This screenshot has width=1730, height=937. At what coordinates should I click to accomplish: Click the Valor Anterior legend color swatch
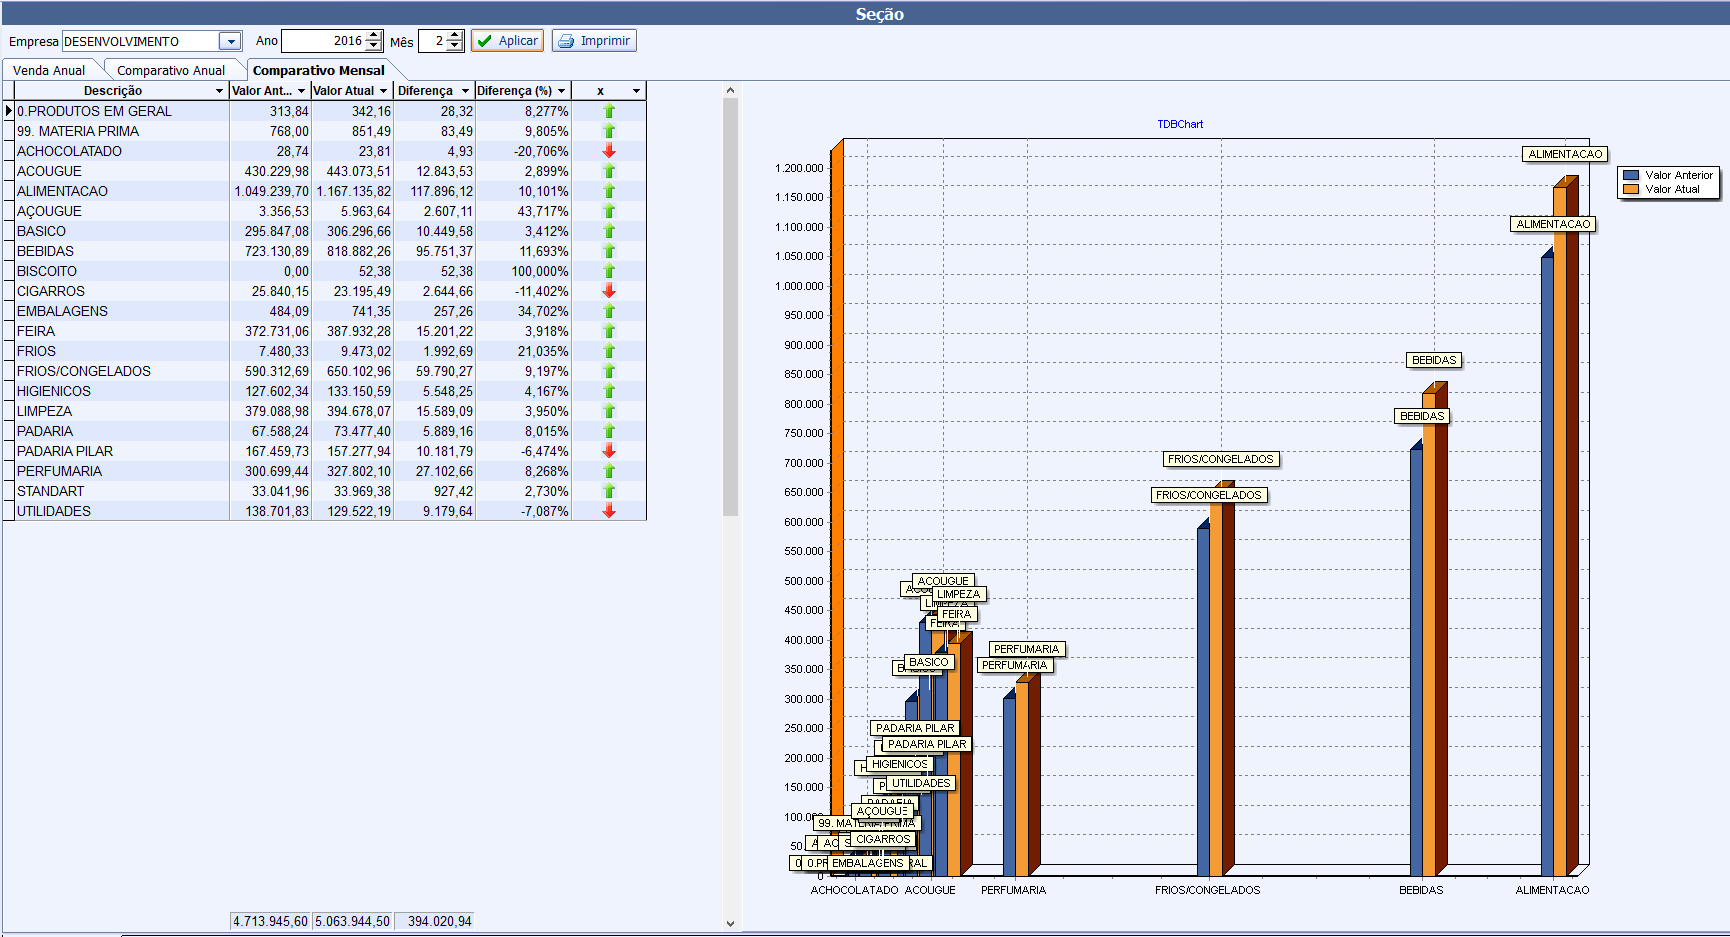pos(1631,175)
